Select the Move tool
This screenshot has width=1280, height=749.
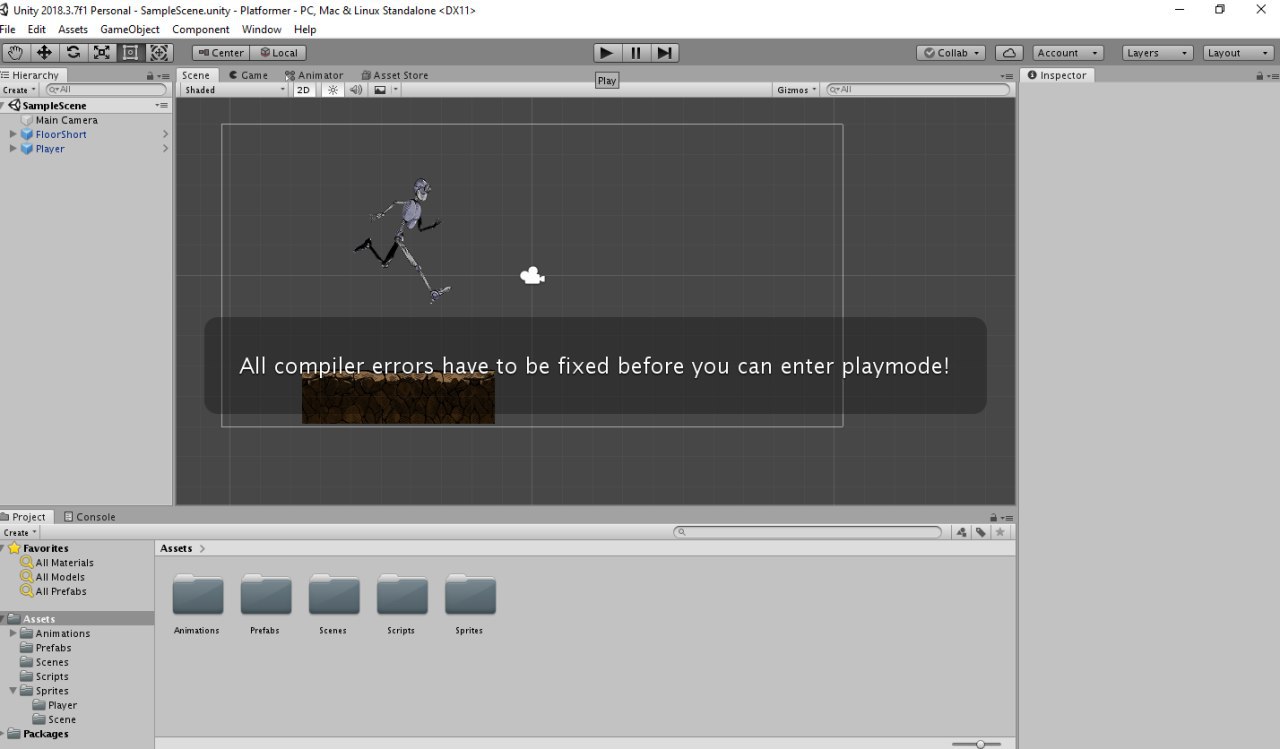44,53
